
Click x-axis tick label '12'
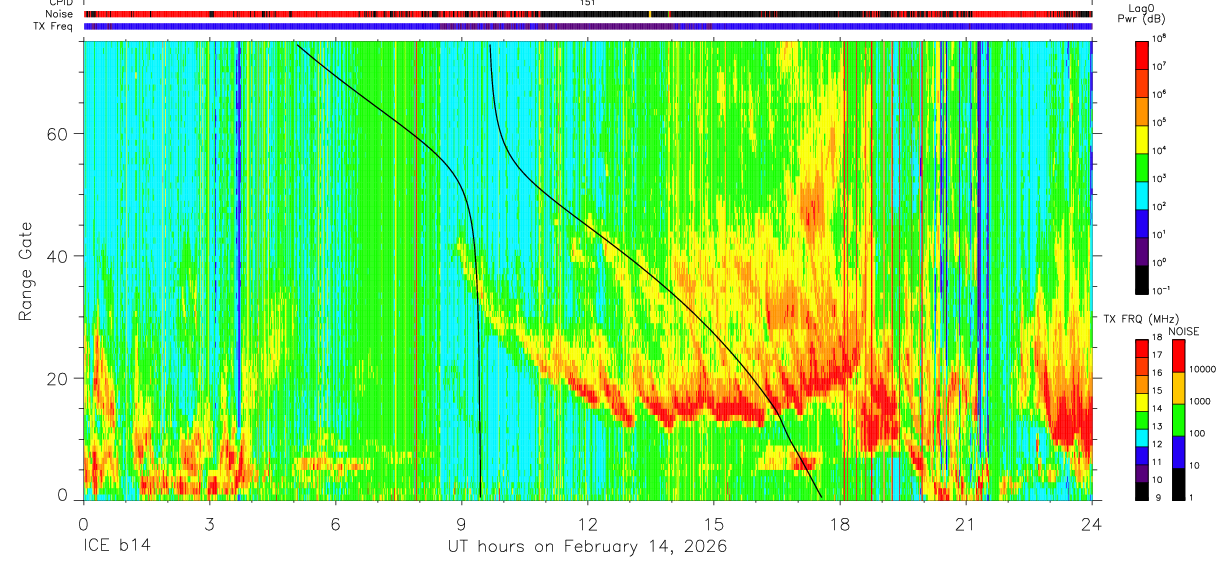588,523
